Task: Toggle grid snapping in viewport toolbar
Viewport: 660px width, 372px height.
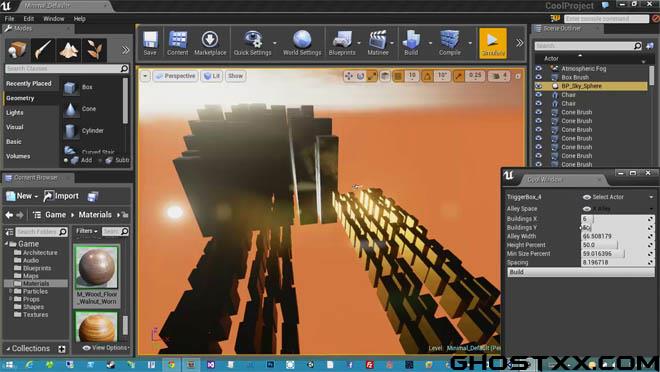Action: pyautogui.click(x=398, y=76)
